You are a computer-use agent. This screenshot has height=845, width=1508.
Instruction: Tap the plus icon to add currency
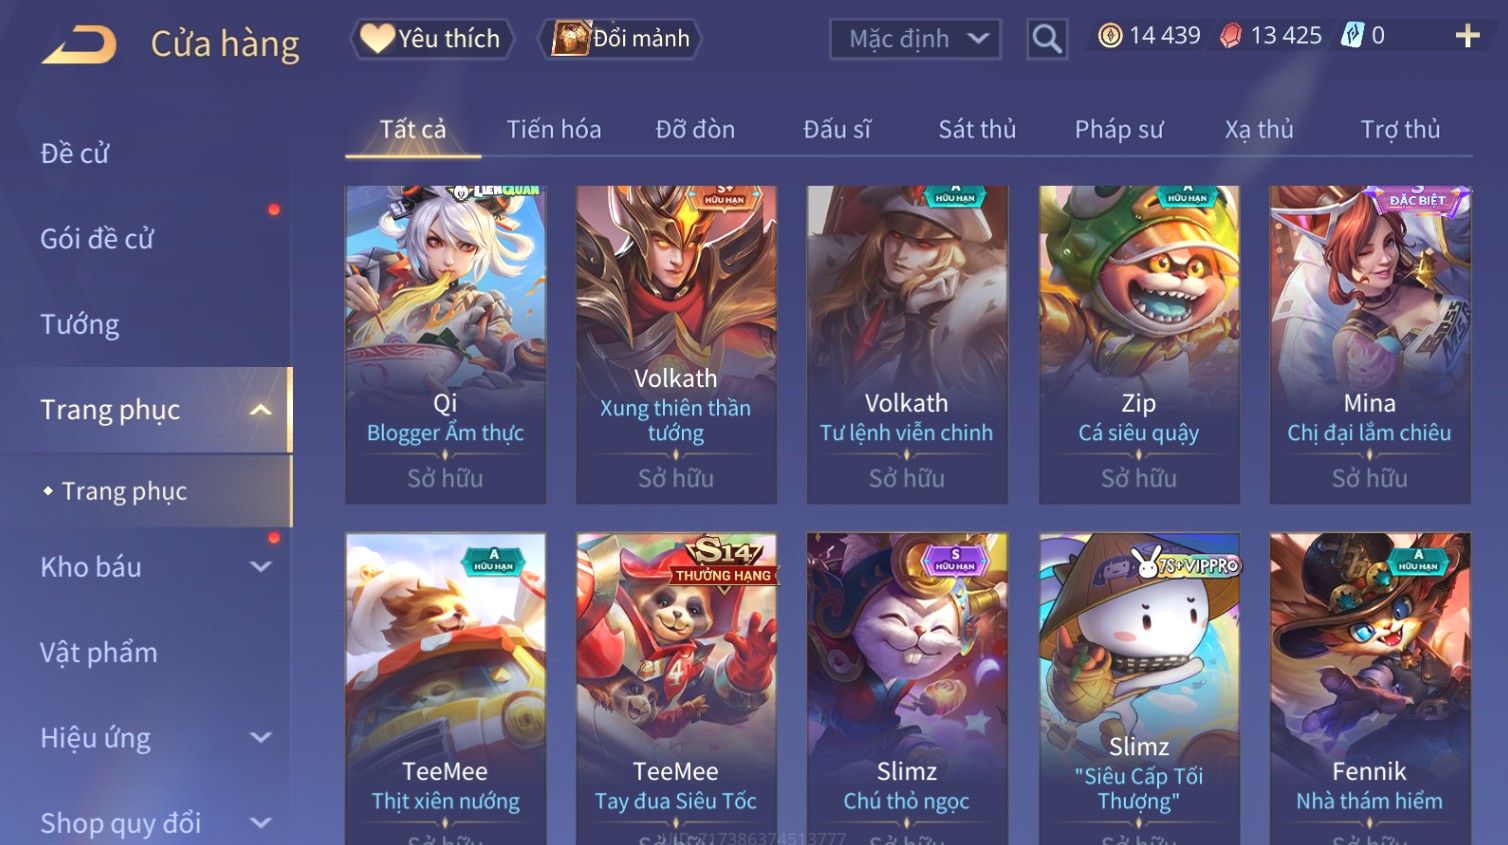click(1467, 36)
